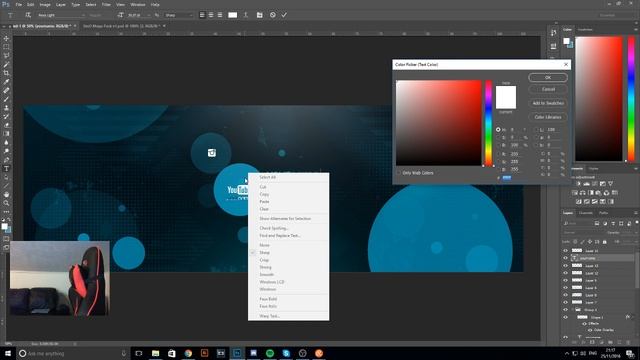Open Spotify from the taskbar
This screenshot has width=640, height=360.
[x=270, y=353]
